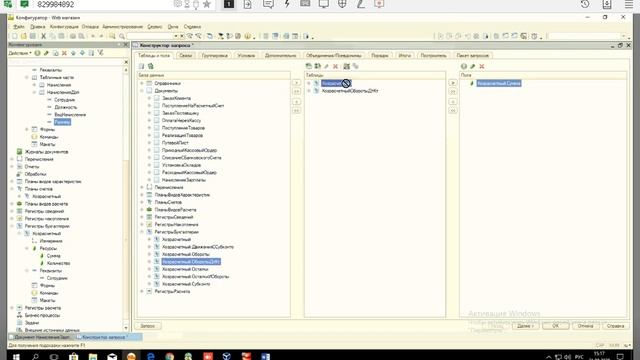Open Windows Start button on taskbar
This screenshot has width=640, height=360.
pos(16,357)
